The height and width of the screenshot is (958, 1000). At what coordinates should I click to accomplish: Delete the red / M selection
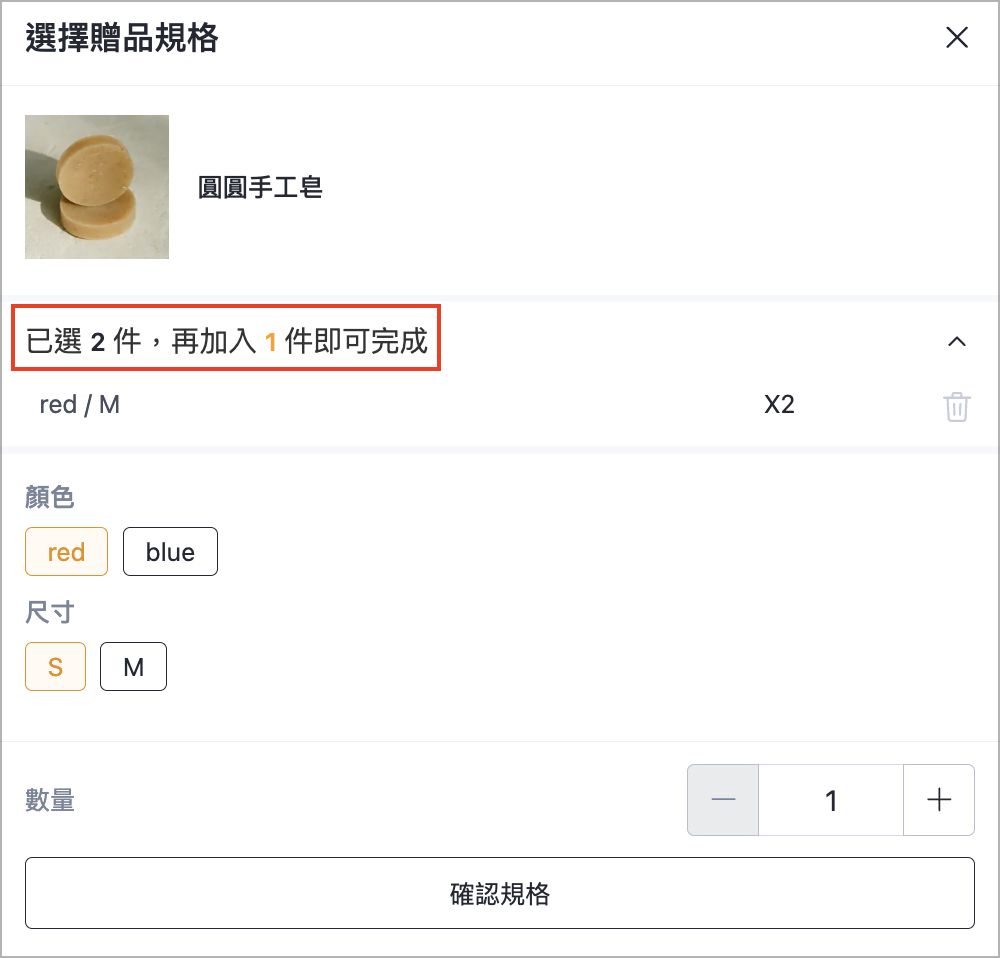957,406
